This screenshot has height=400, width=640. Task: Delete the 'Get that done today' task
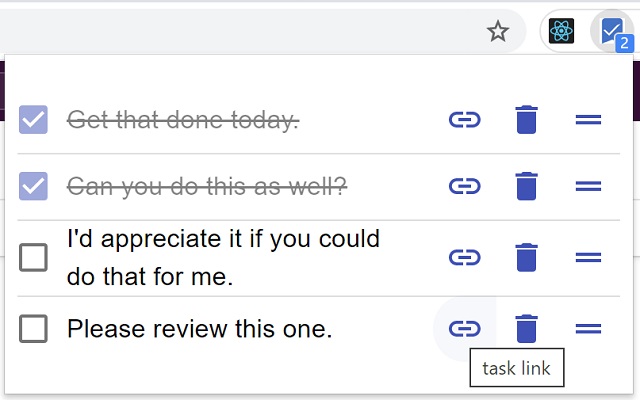[x=526, y=120]
